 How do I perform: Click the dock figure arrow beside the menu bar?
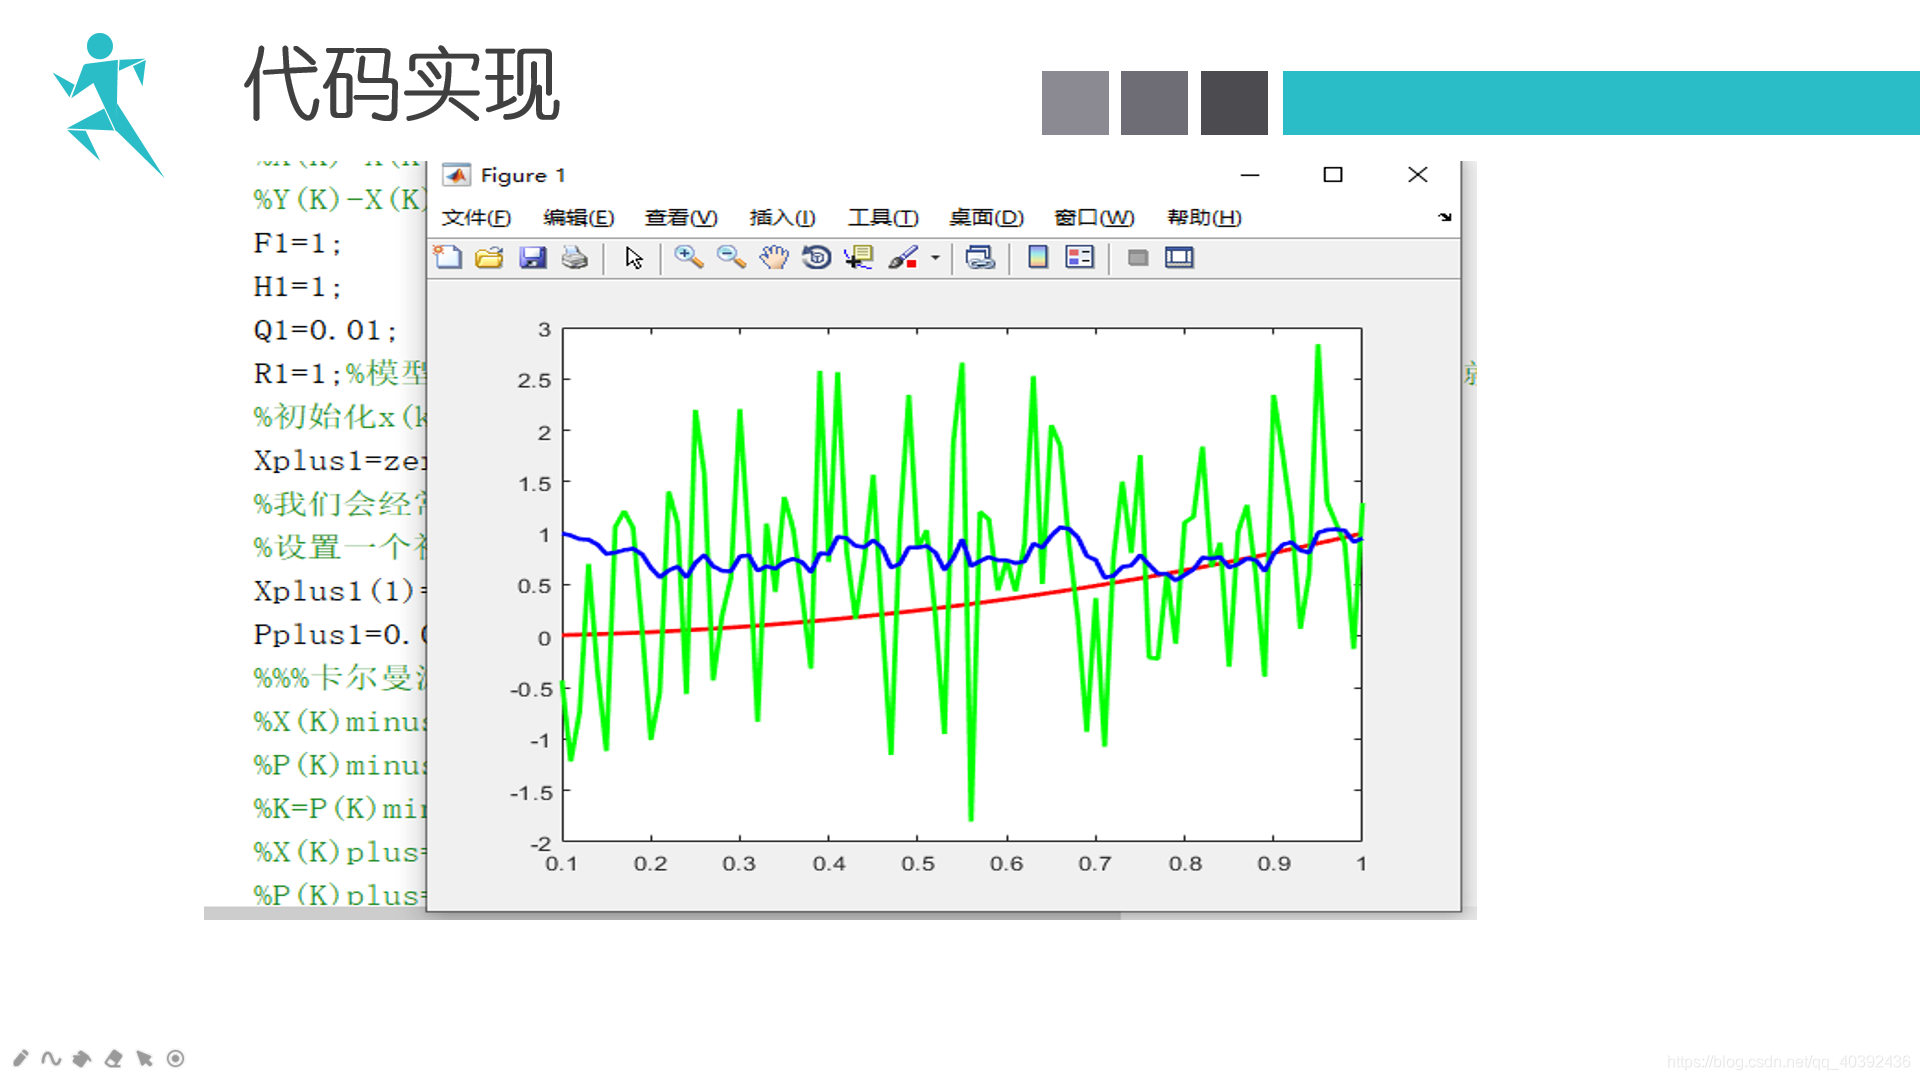1445,216
